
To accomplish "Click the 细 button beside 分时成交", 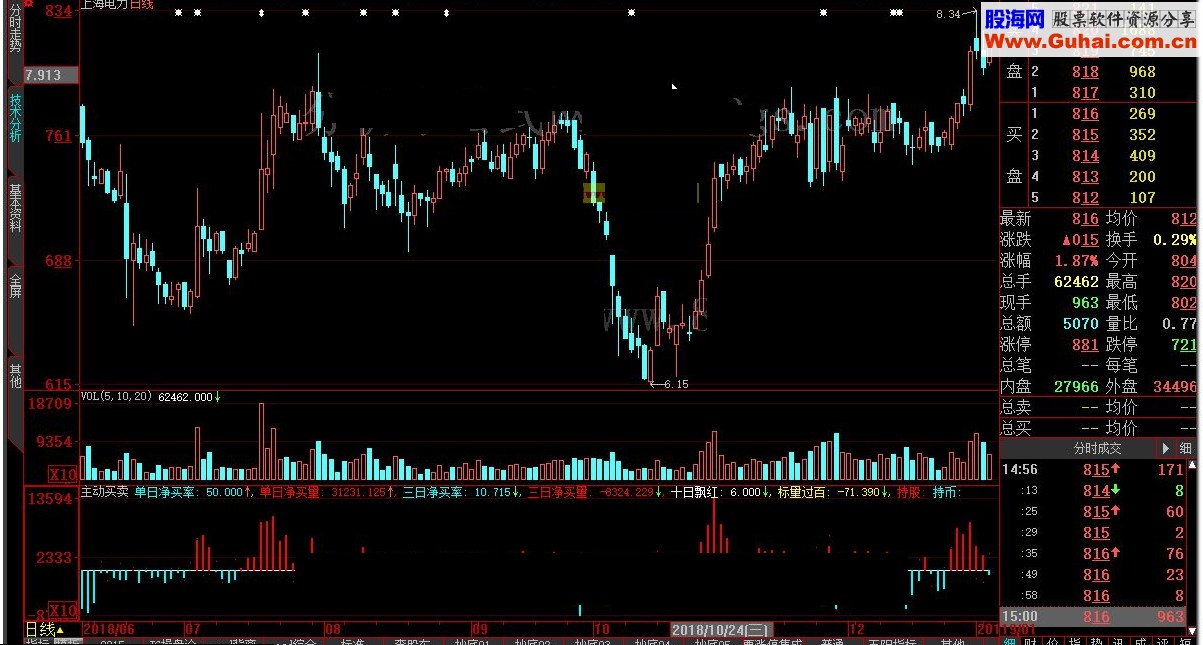I will click(1185, 449).
